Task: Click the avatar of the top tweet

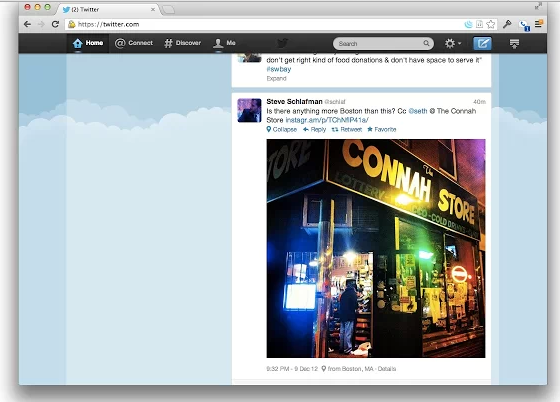Action: [x=249, y=58]
